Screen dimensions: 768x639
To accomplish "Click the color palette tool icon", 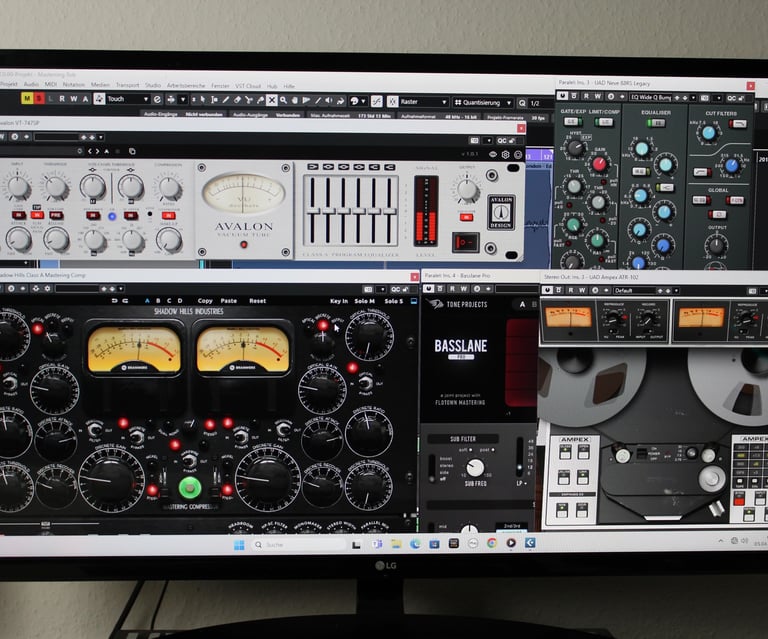I will (x=355, y=101).
